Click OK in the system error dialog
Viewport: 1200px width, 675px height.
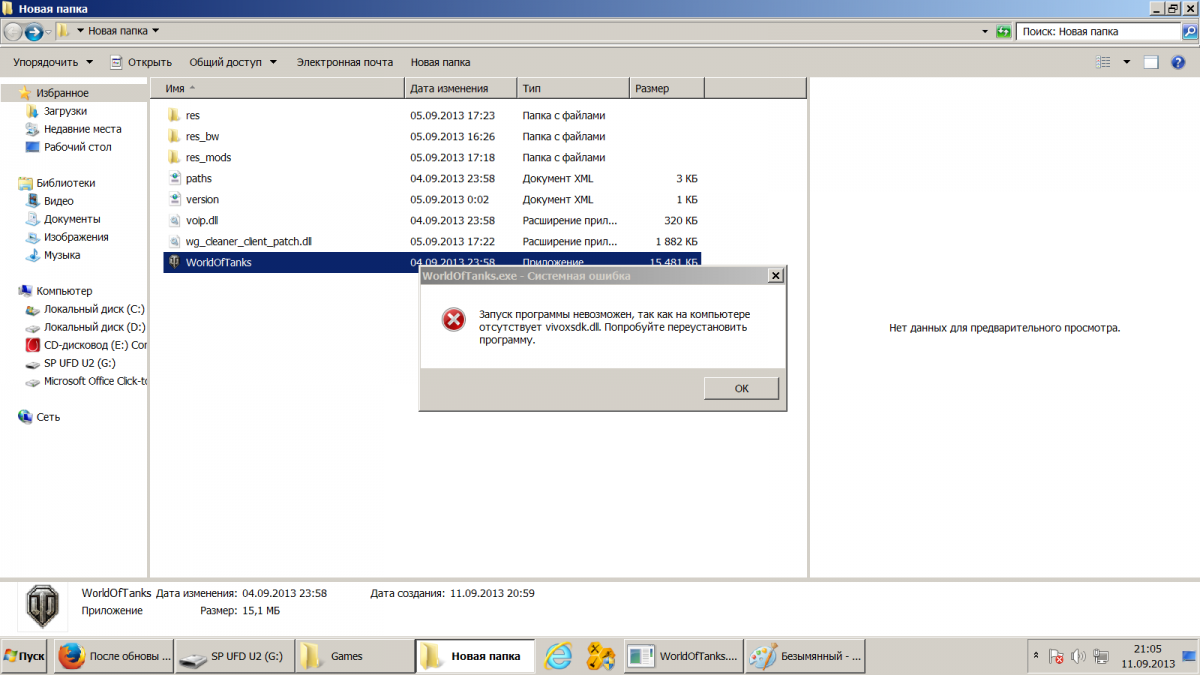point(741,388)
